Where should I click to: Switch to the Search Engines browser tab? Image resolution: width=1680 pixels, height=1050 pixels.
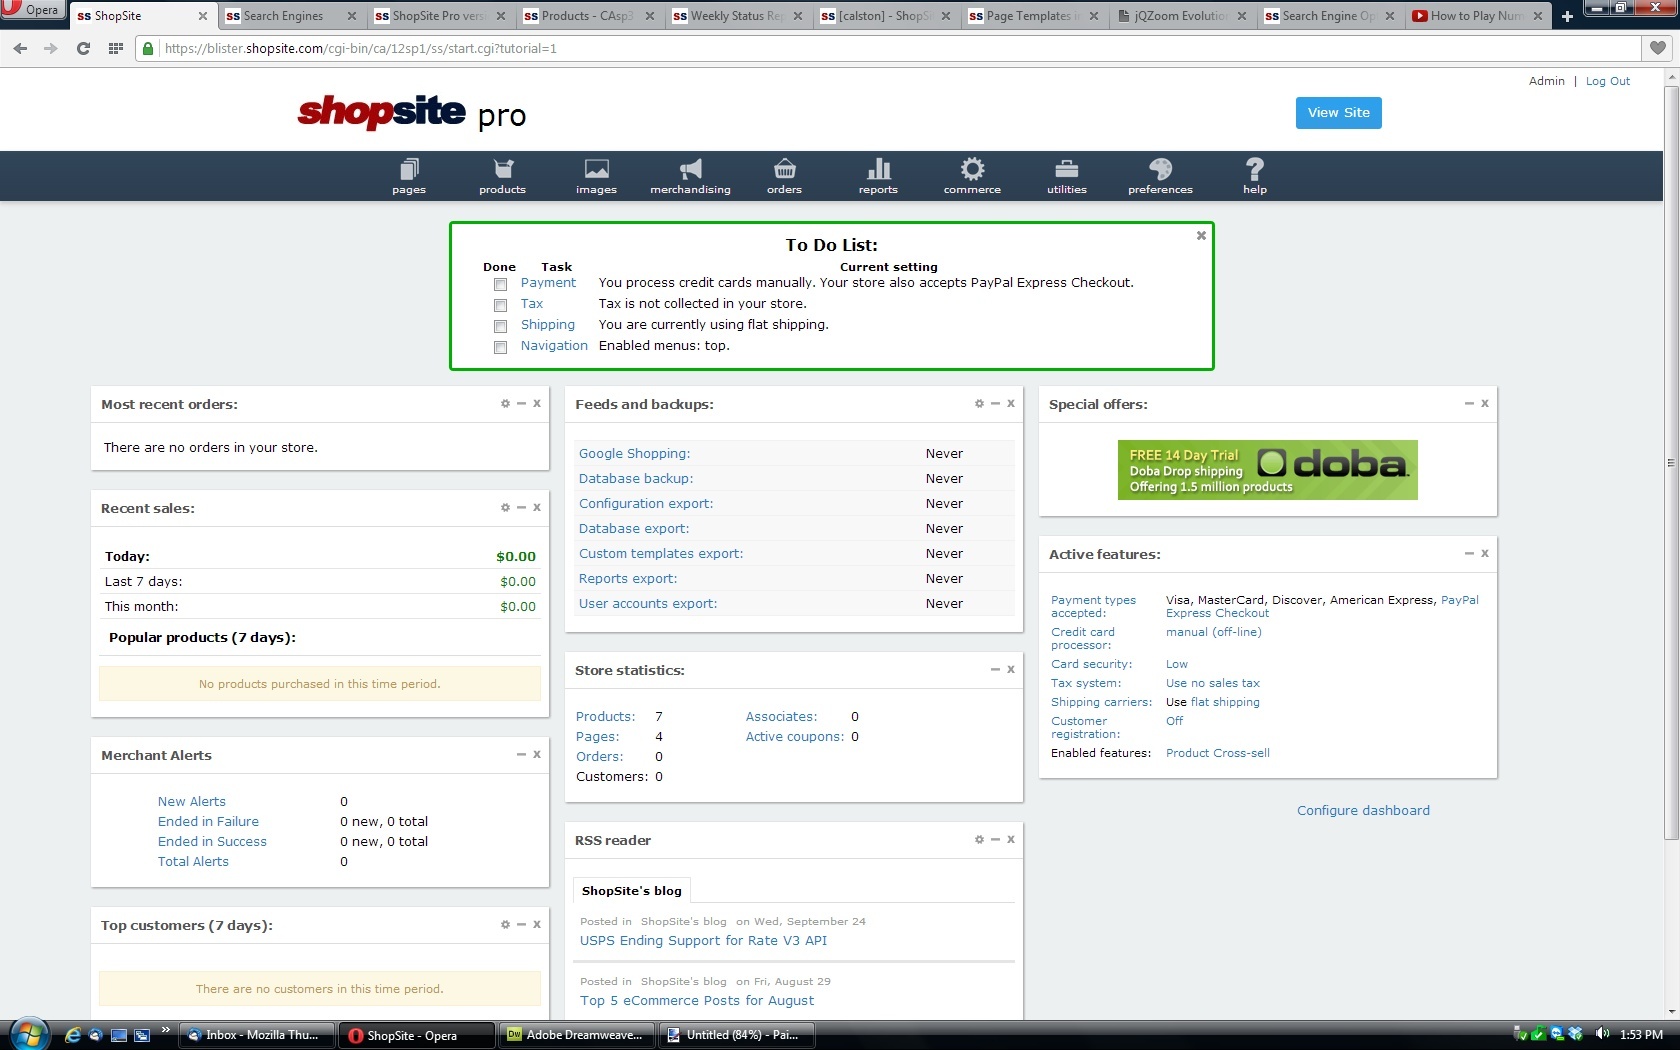click(283, 16)
